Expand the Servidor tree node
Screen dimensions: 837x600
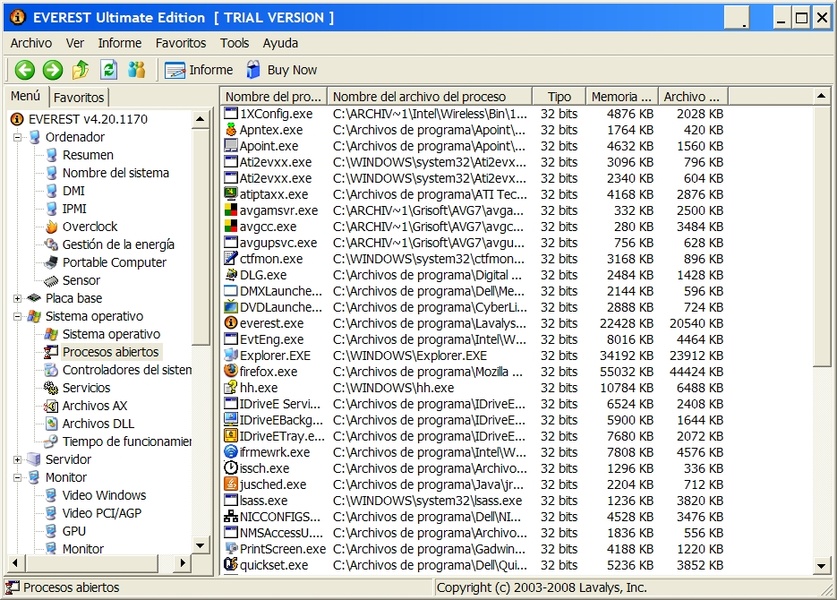click(18, 460)
